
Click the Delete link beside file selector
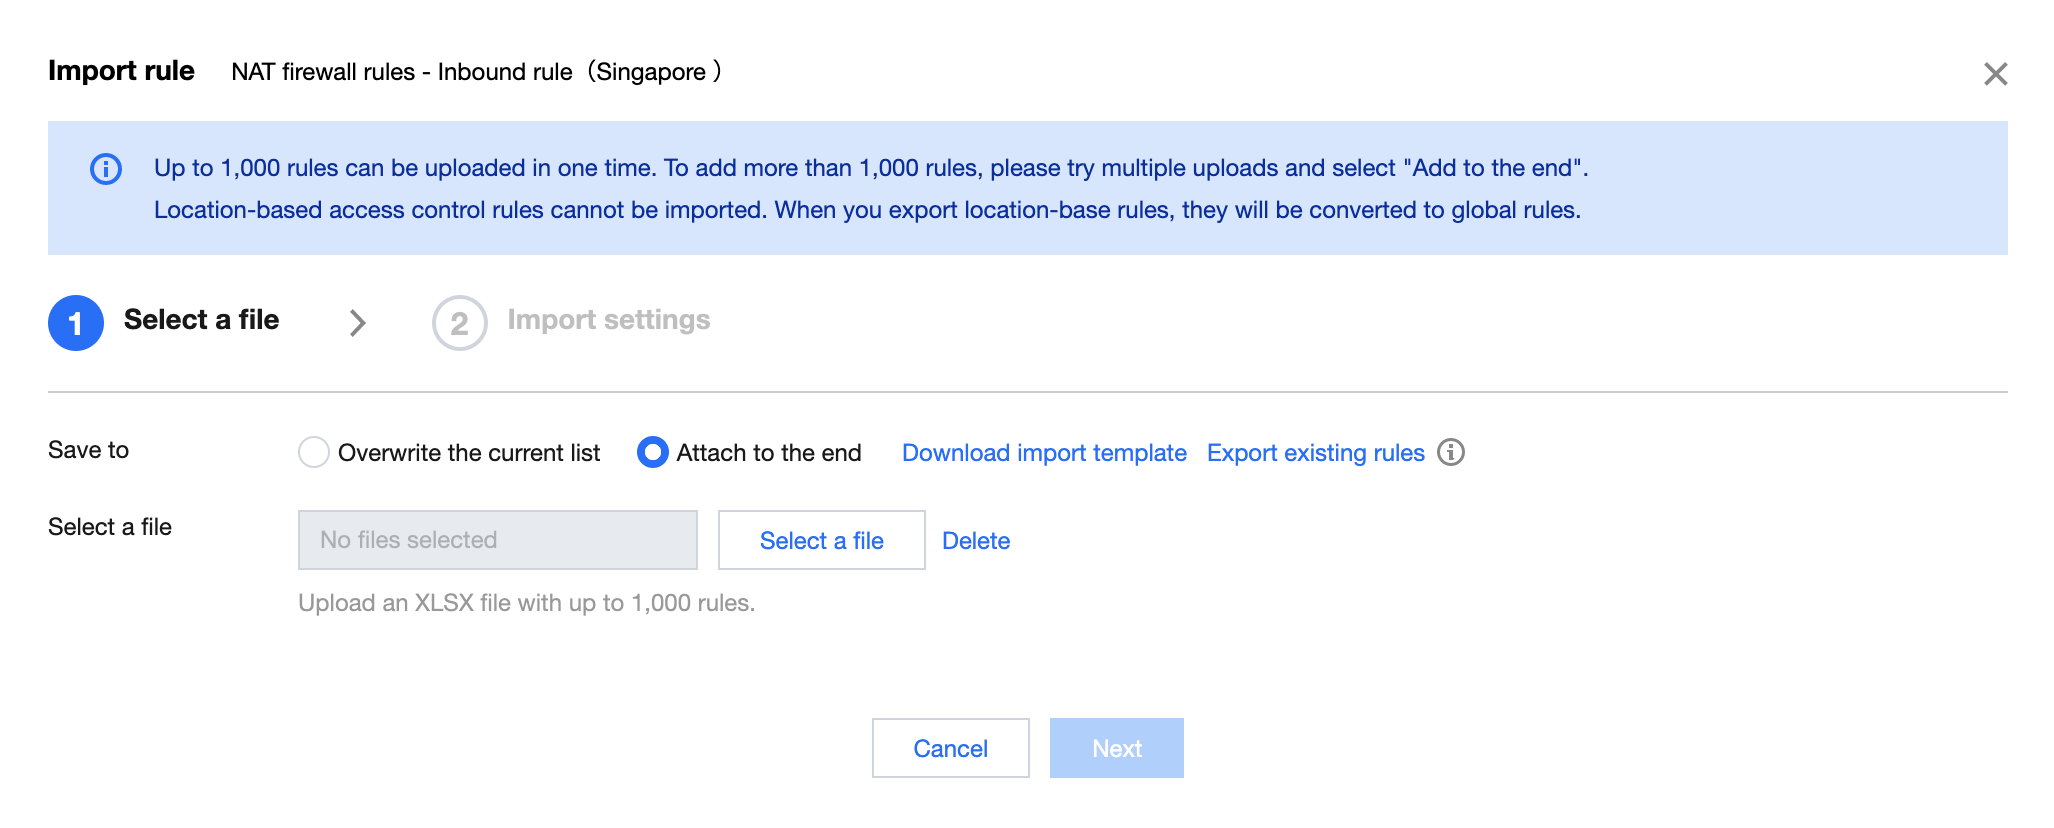pyautogui.click(x=976, y=541)
